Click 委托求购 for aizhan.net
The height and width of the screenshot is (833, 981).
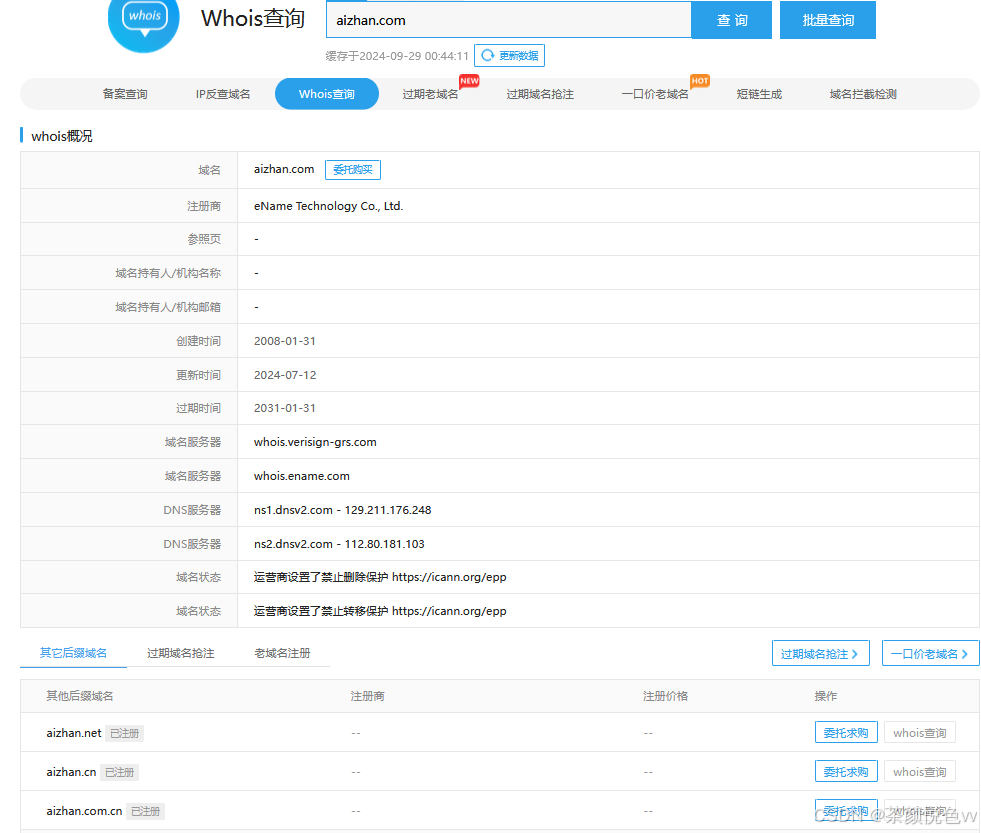846,733
